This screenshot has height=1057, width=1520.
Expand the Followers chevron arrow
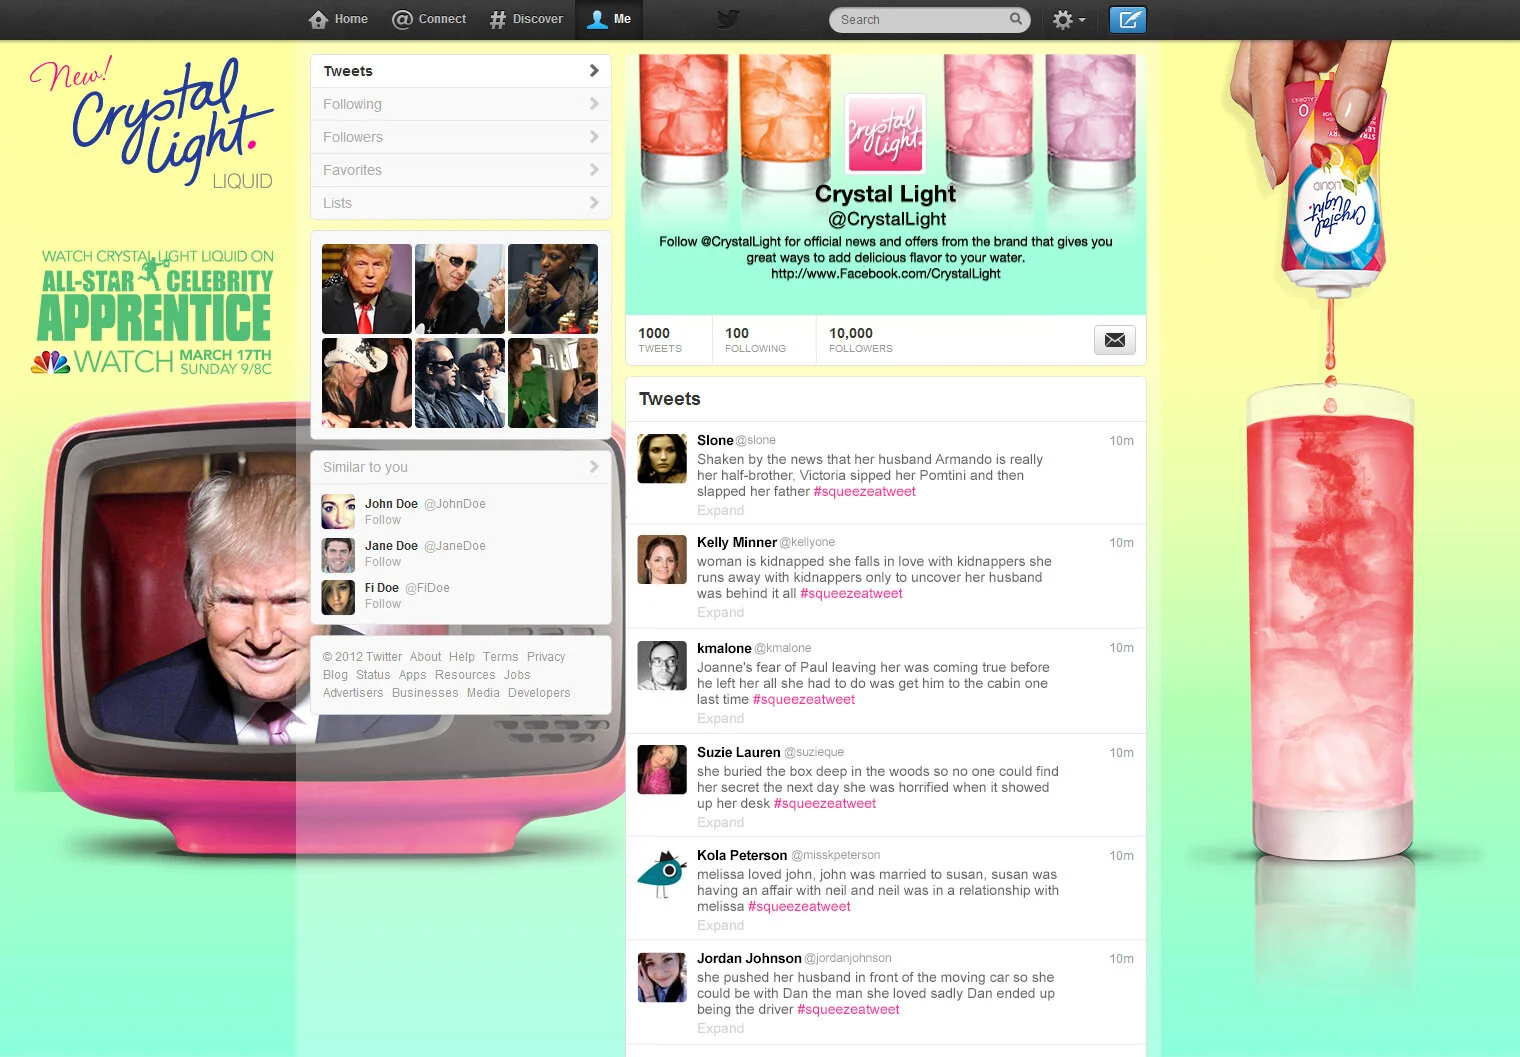click(x=594, y=137)
